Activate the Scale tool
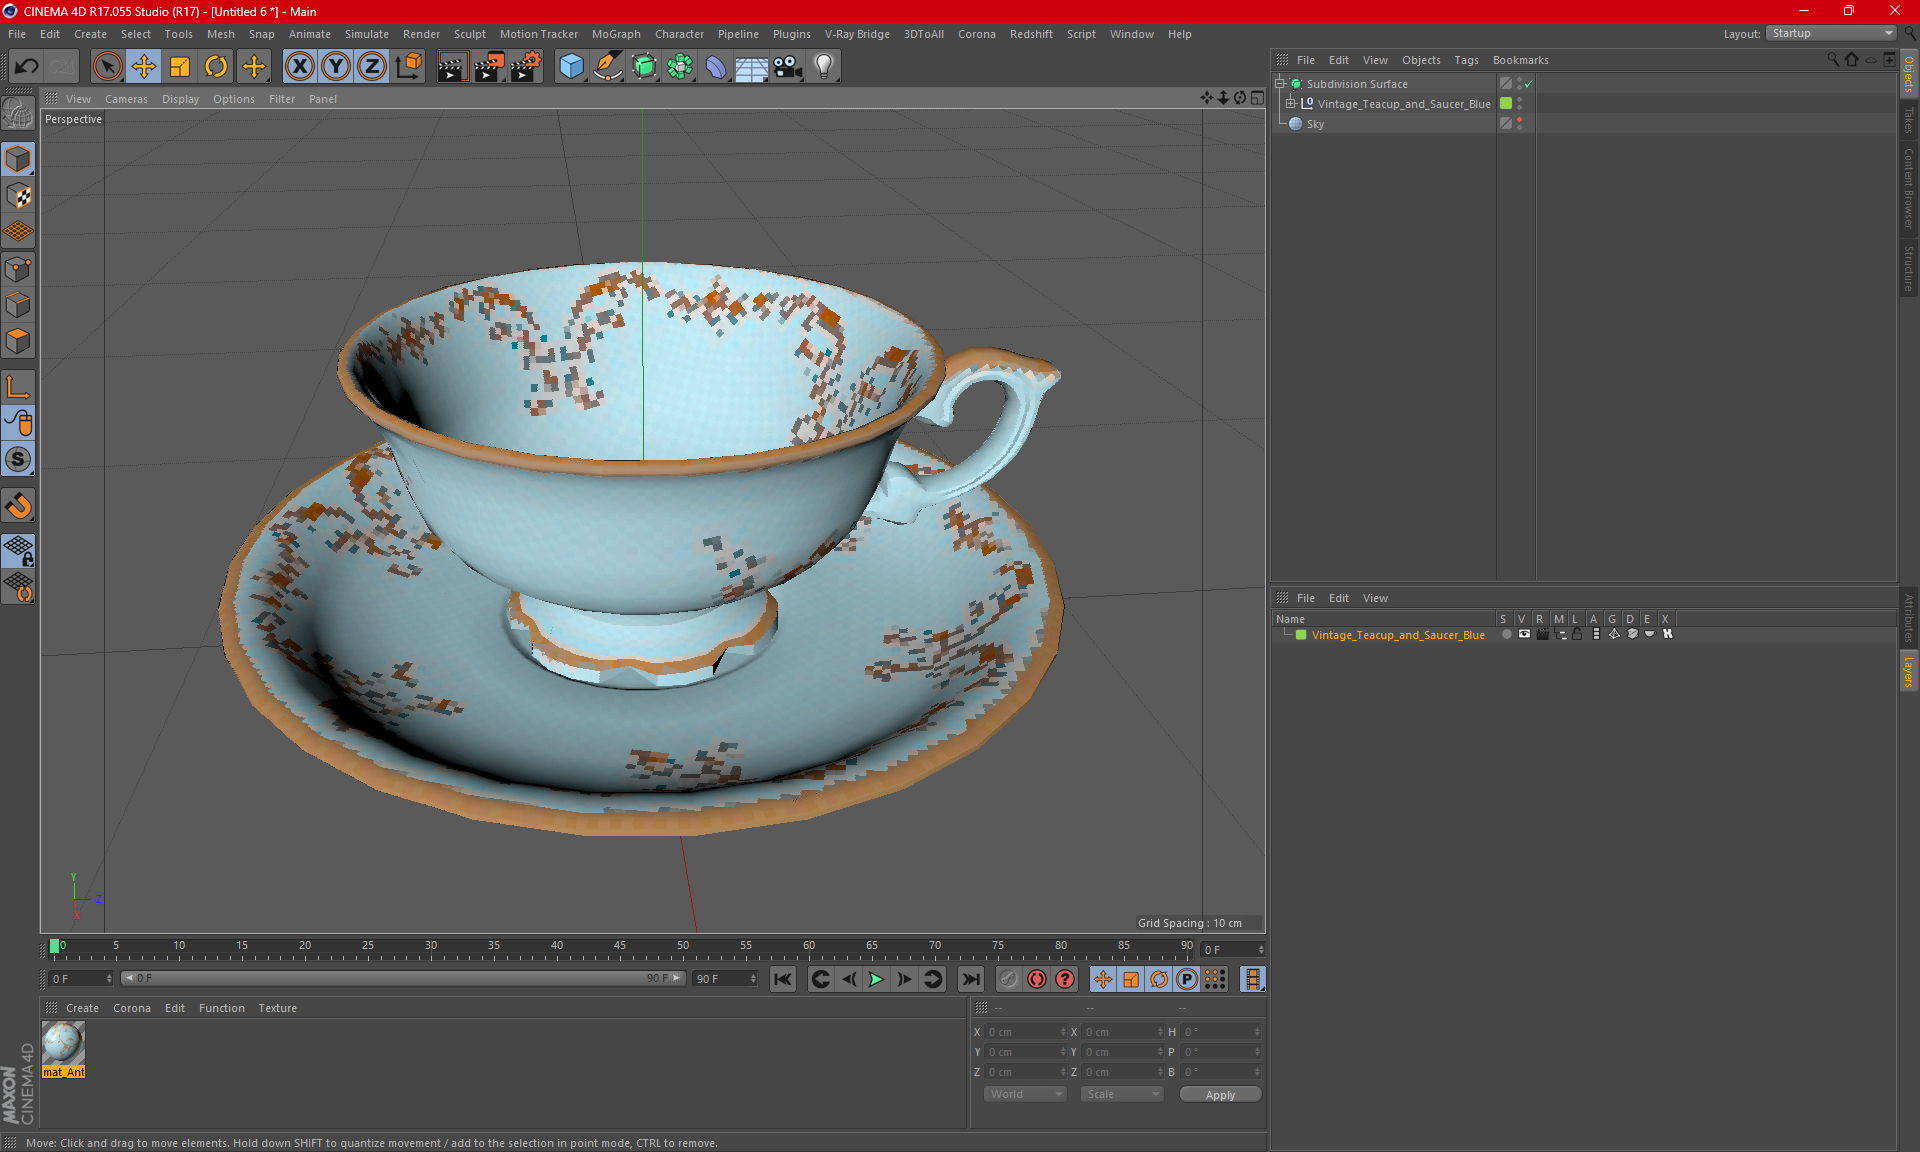 (x=180, y=67)
